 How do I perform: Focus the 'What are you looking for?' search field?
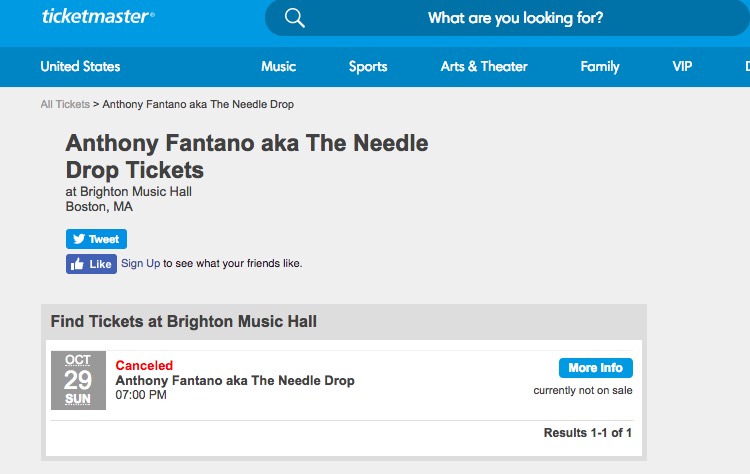point(507,18)
